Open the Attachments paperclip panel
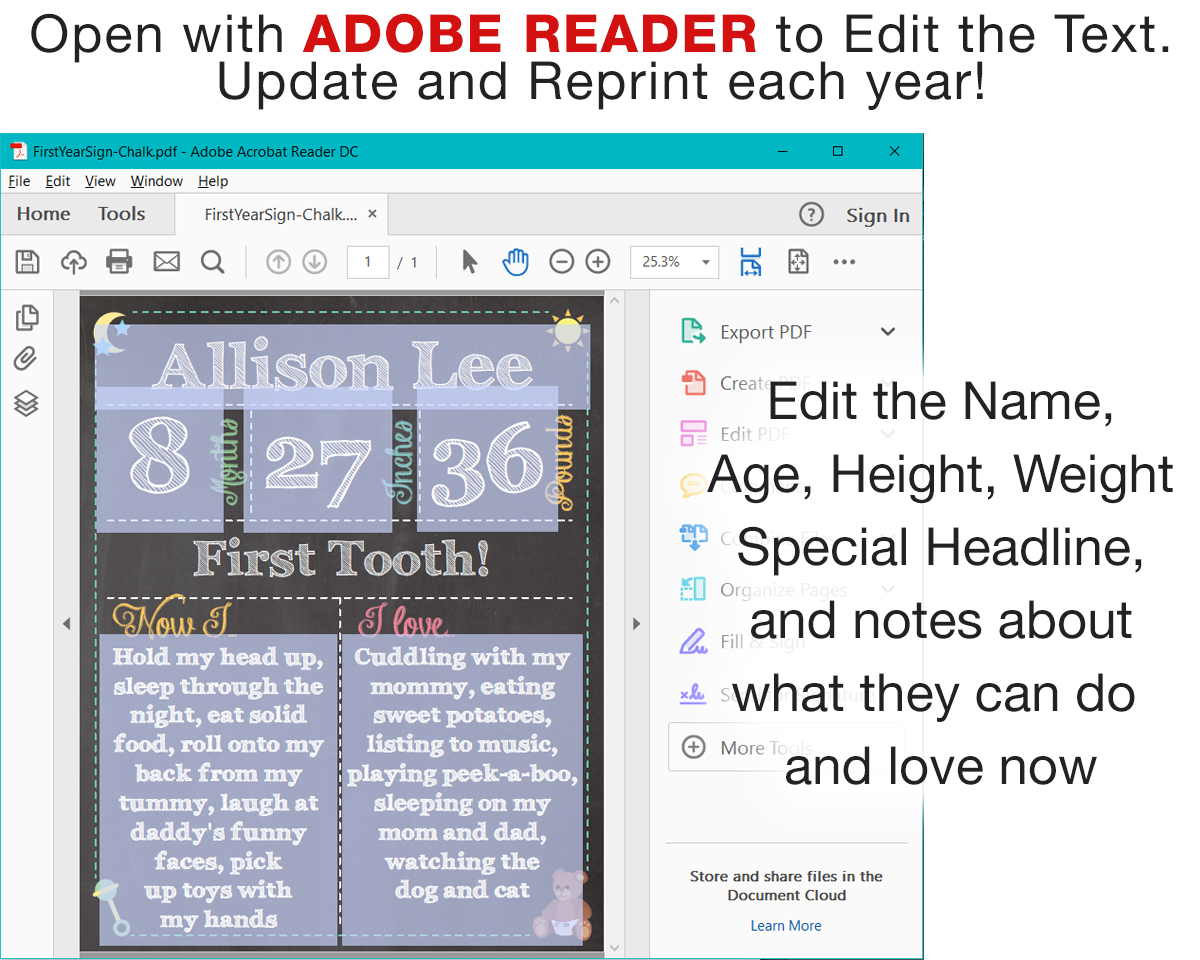This screenshot has width=1200, height=960. (27, 360)
